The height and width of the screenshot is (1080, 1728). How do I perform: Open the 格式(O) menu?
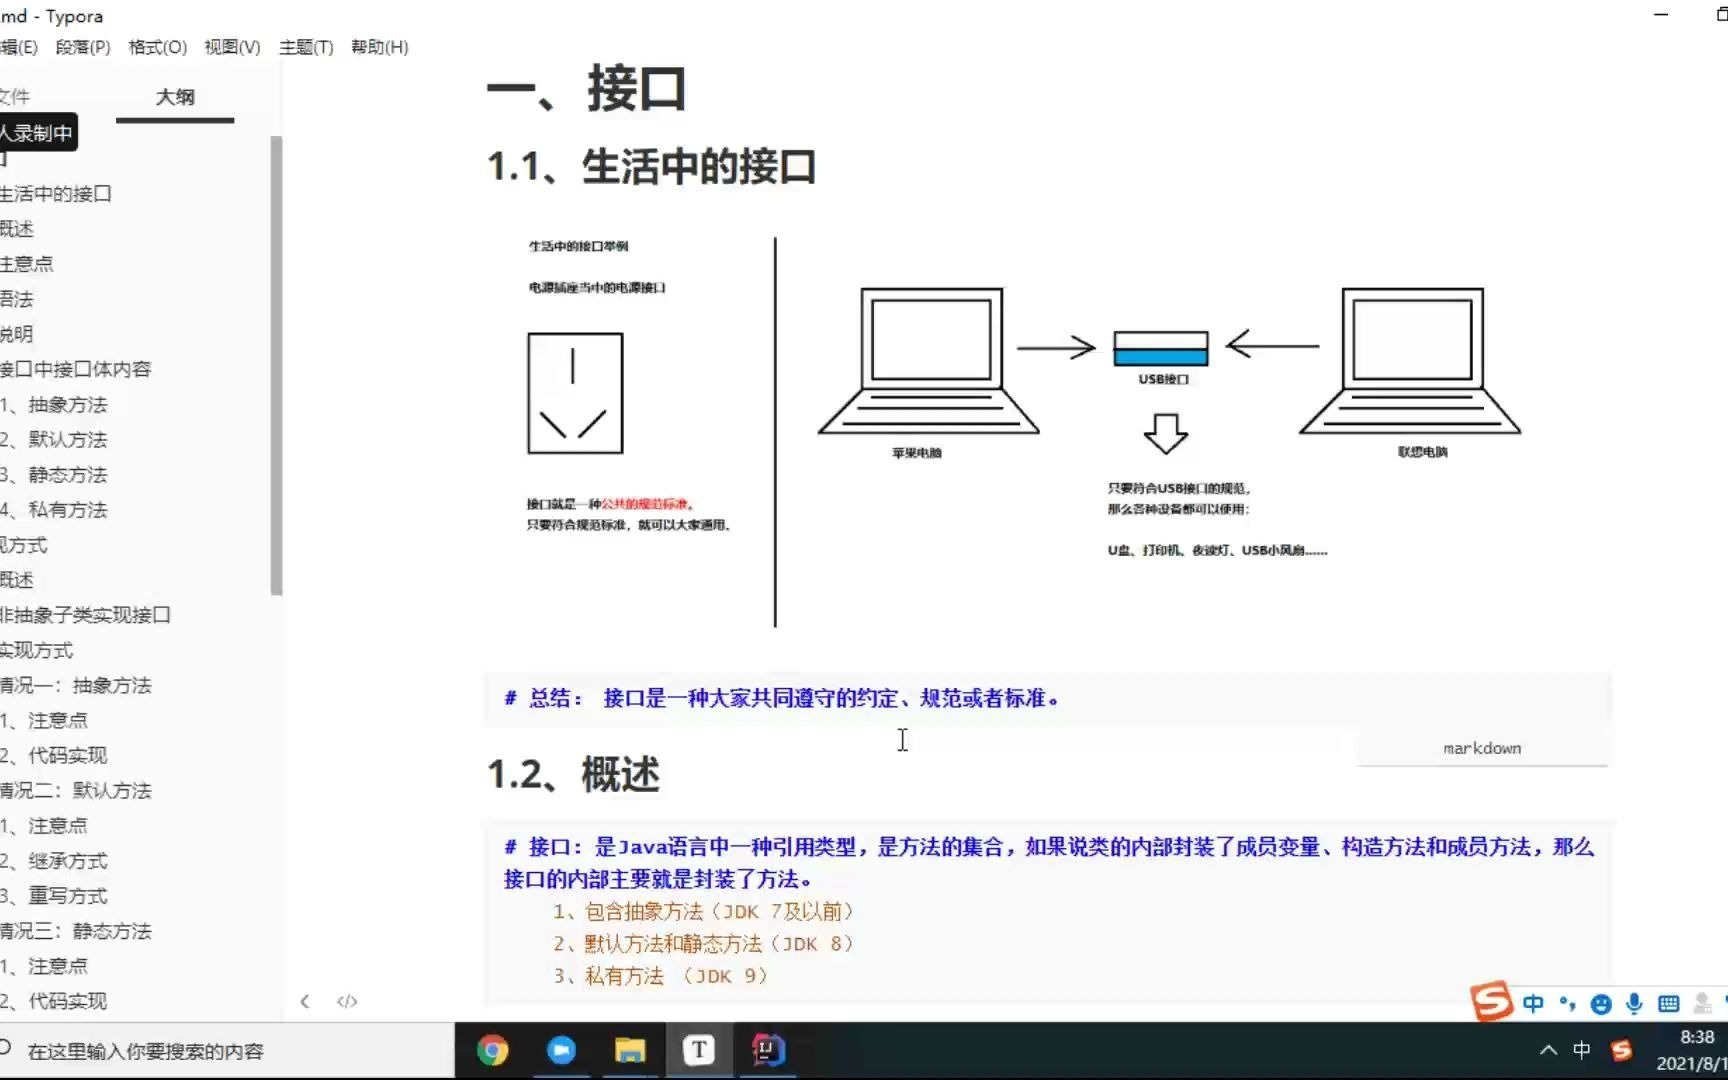(158, 47)
